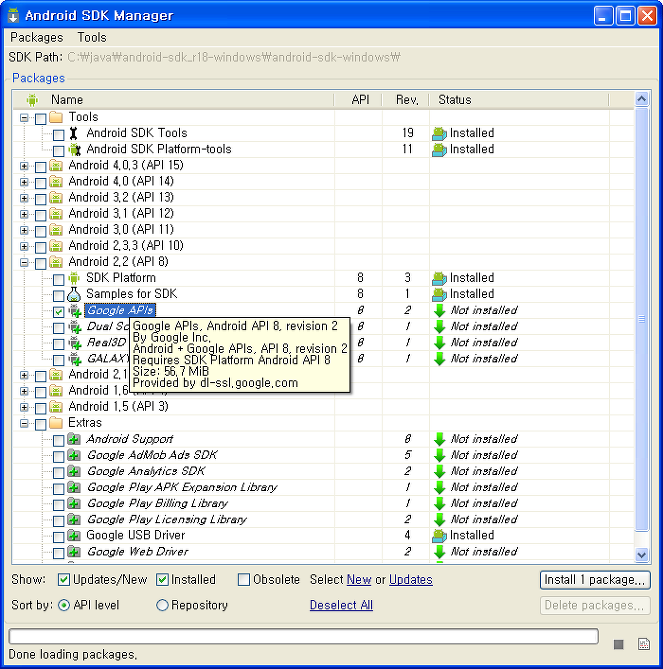Click the Android 4.0.3 (API 15) folder icon

tap(56, 165)
